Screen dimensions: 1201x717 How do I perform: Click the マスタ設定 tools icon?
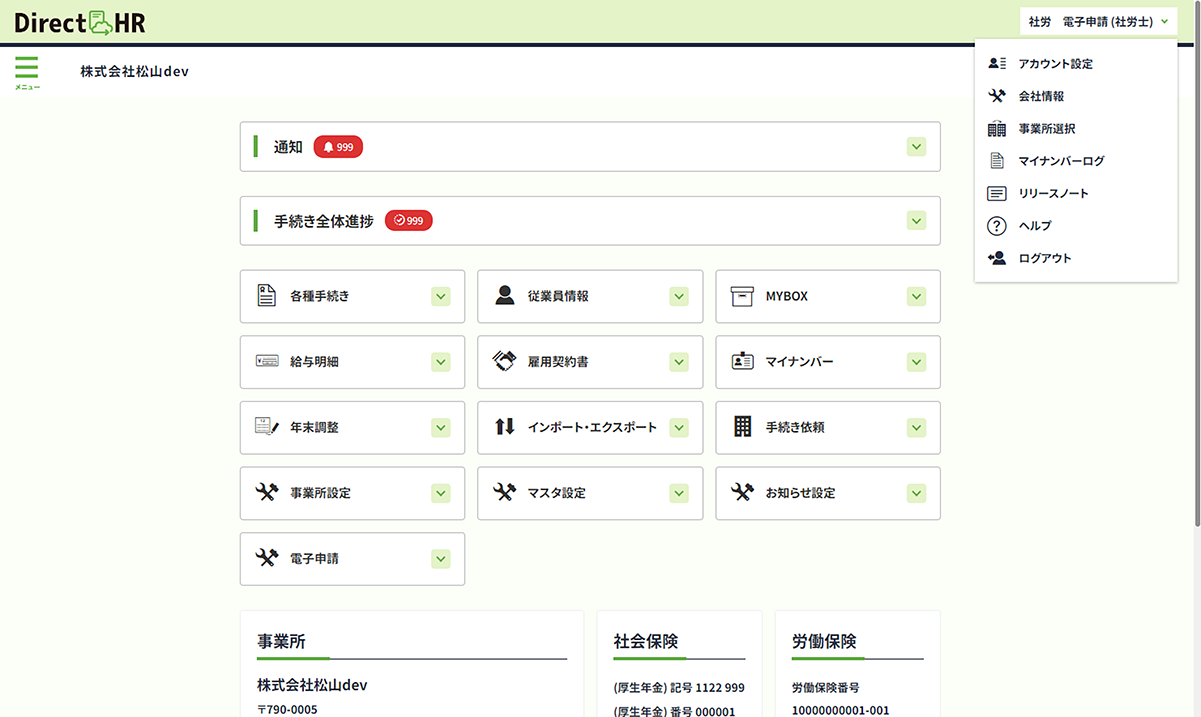[505, 492]
